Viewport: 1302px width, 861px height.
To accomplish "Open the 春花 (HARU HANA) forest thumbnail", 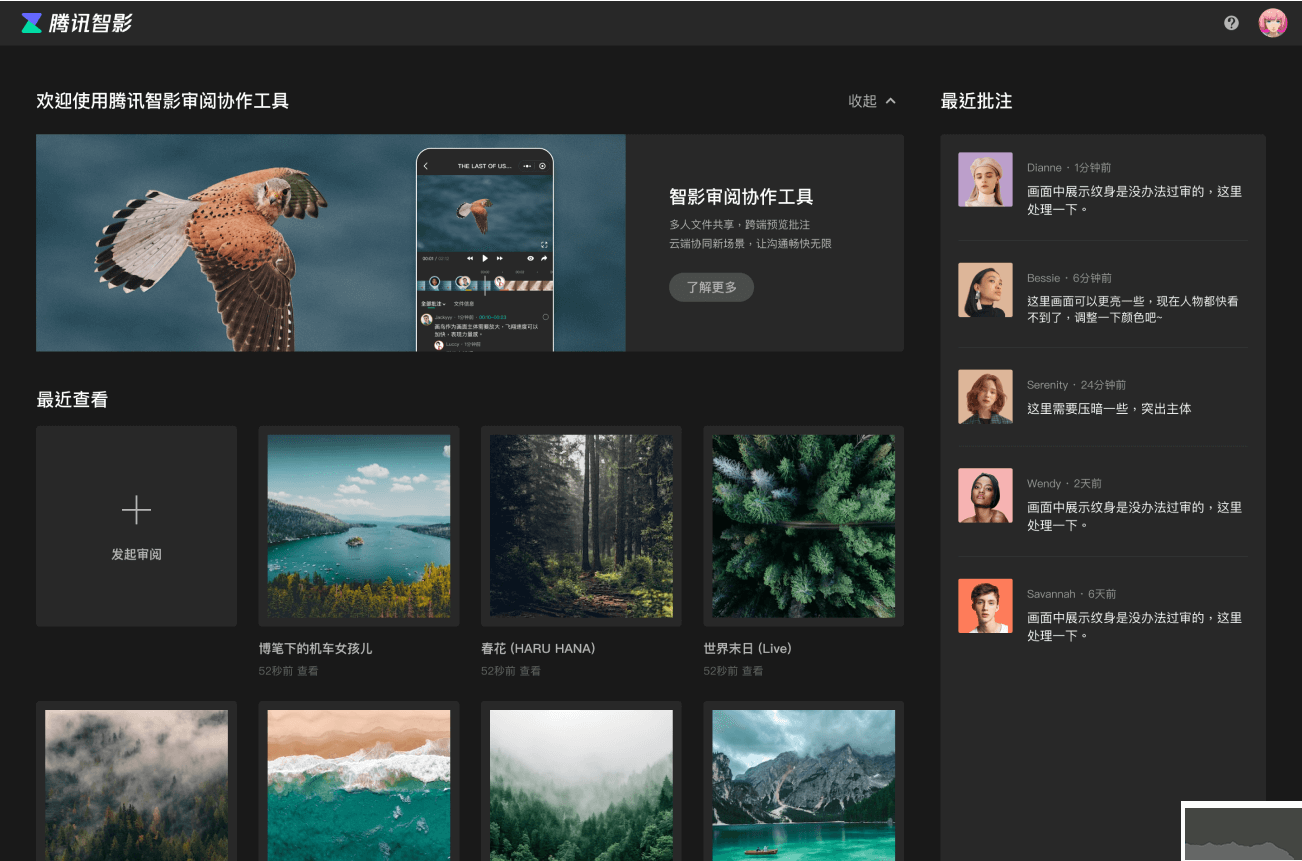I will (581, 526).
